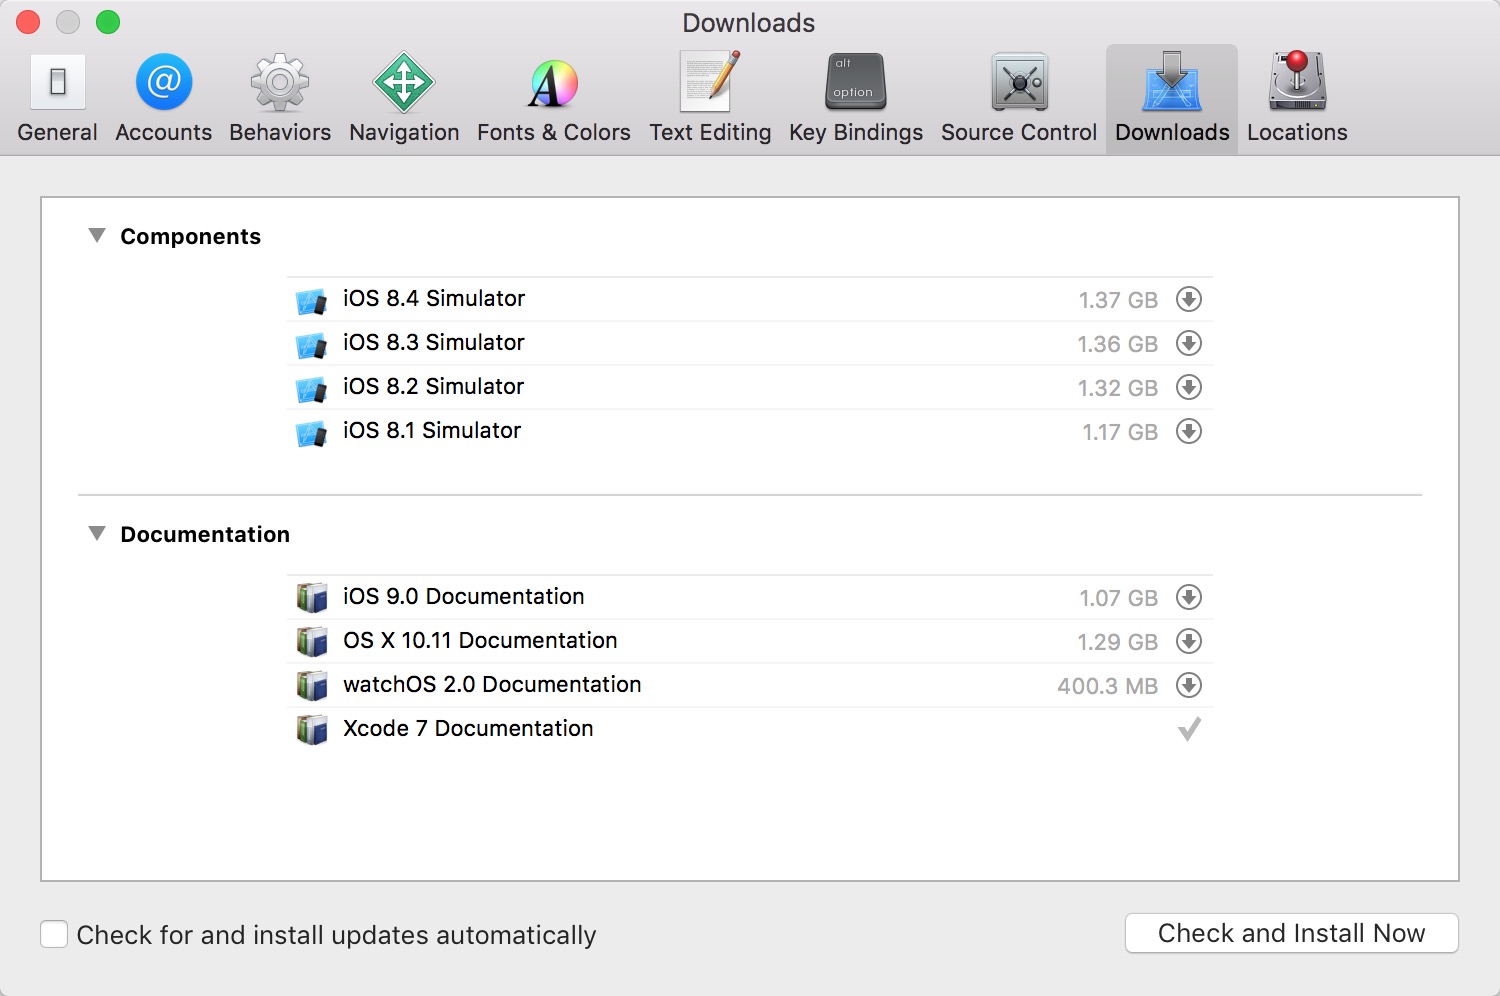1500x996 pixels.
Task: Click the iOS 8.2 Simulator row icon
Action: [312, 388]
